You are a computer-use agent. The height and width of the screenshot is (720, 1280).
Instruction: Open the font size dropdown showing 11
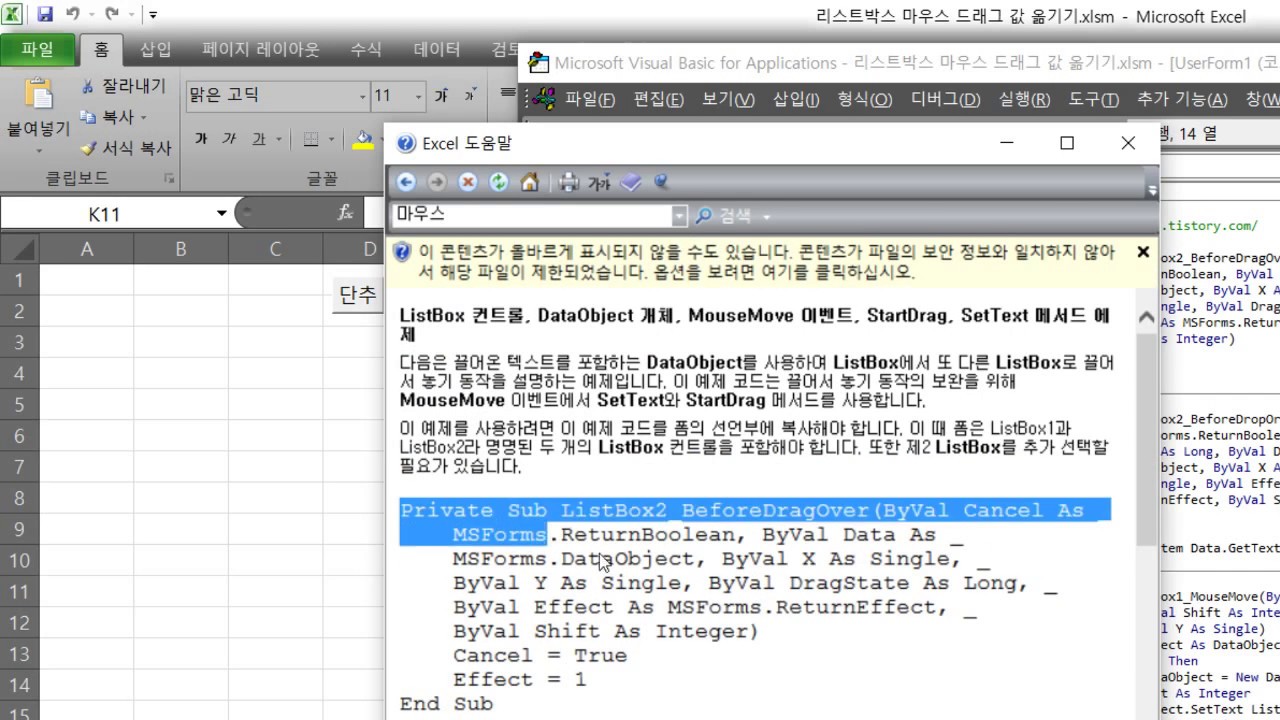(419, 97)
